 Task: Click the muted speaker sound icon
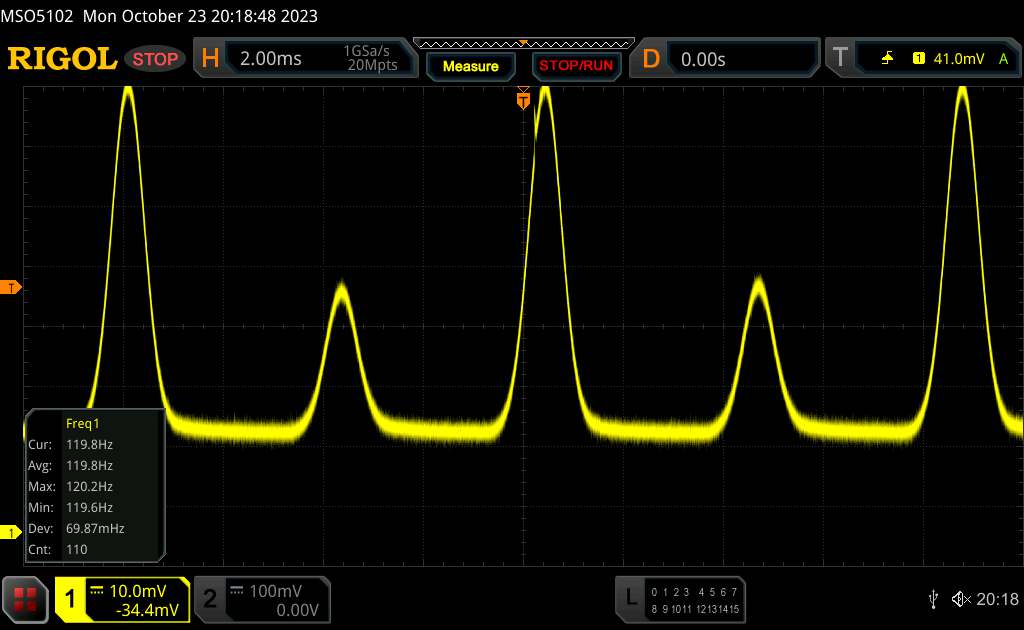[x=961, y=599]
